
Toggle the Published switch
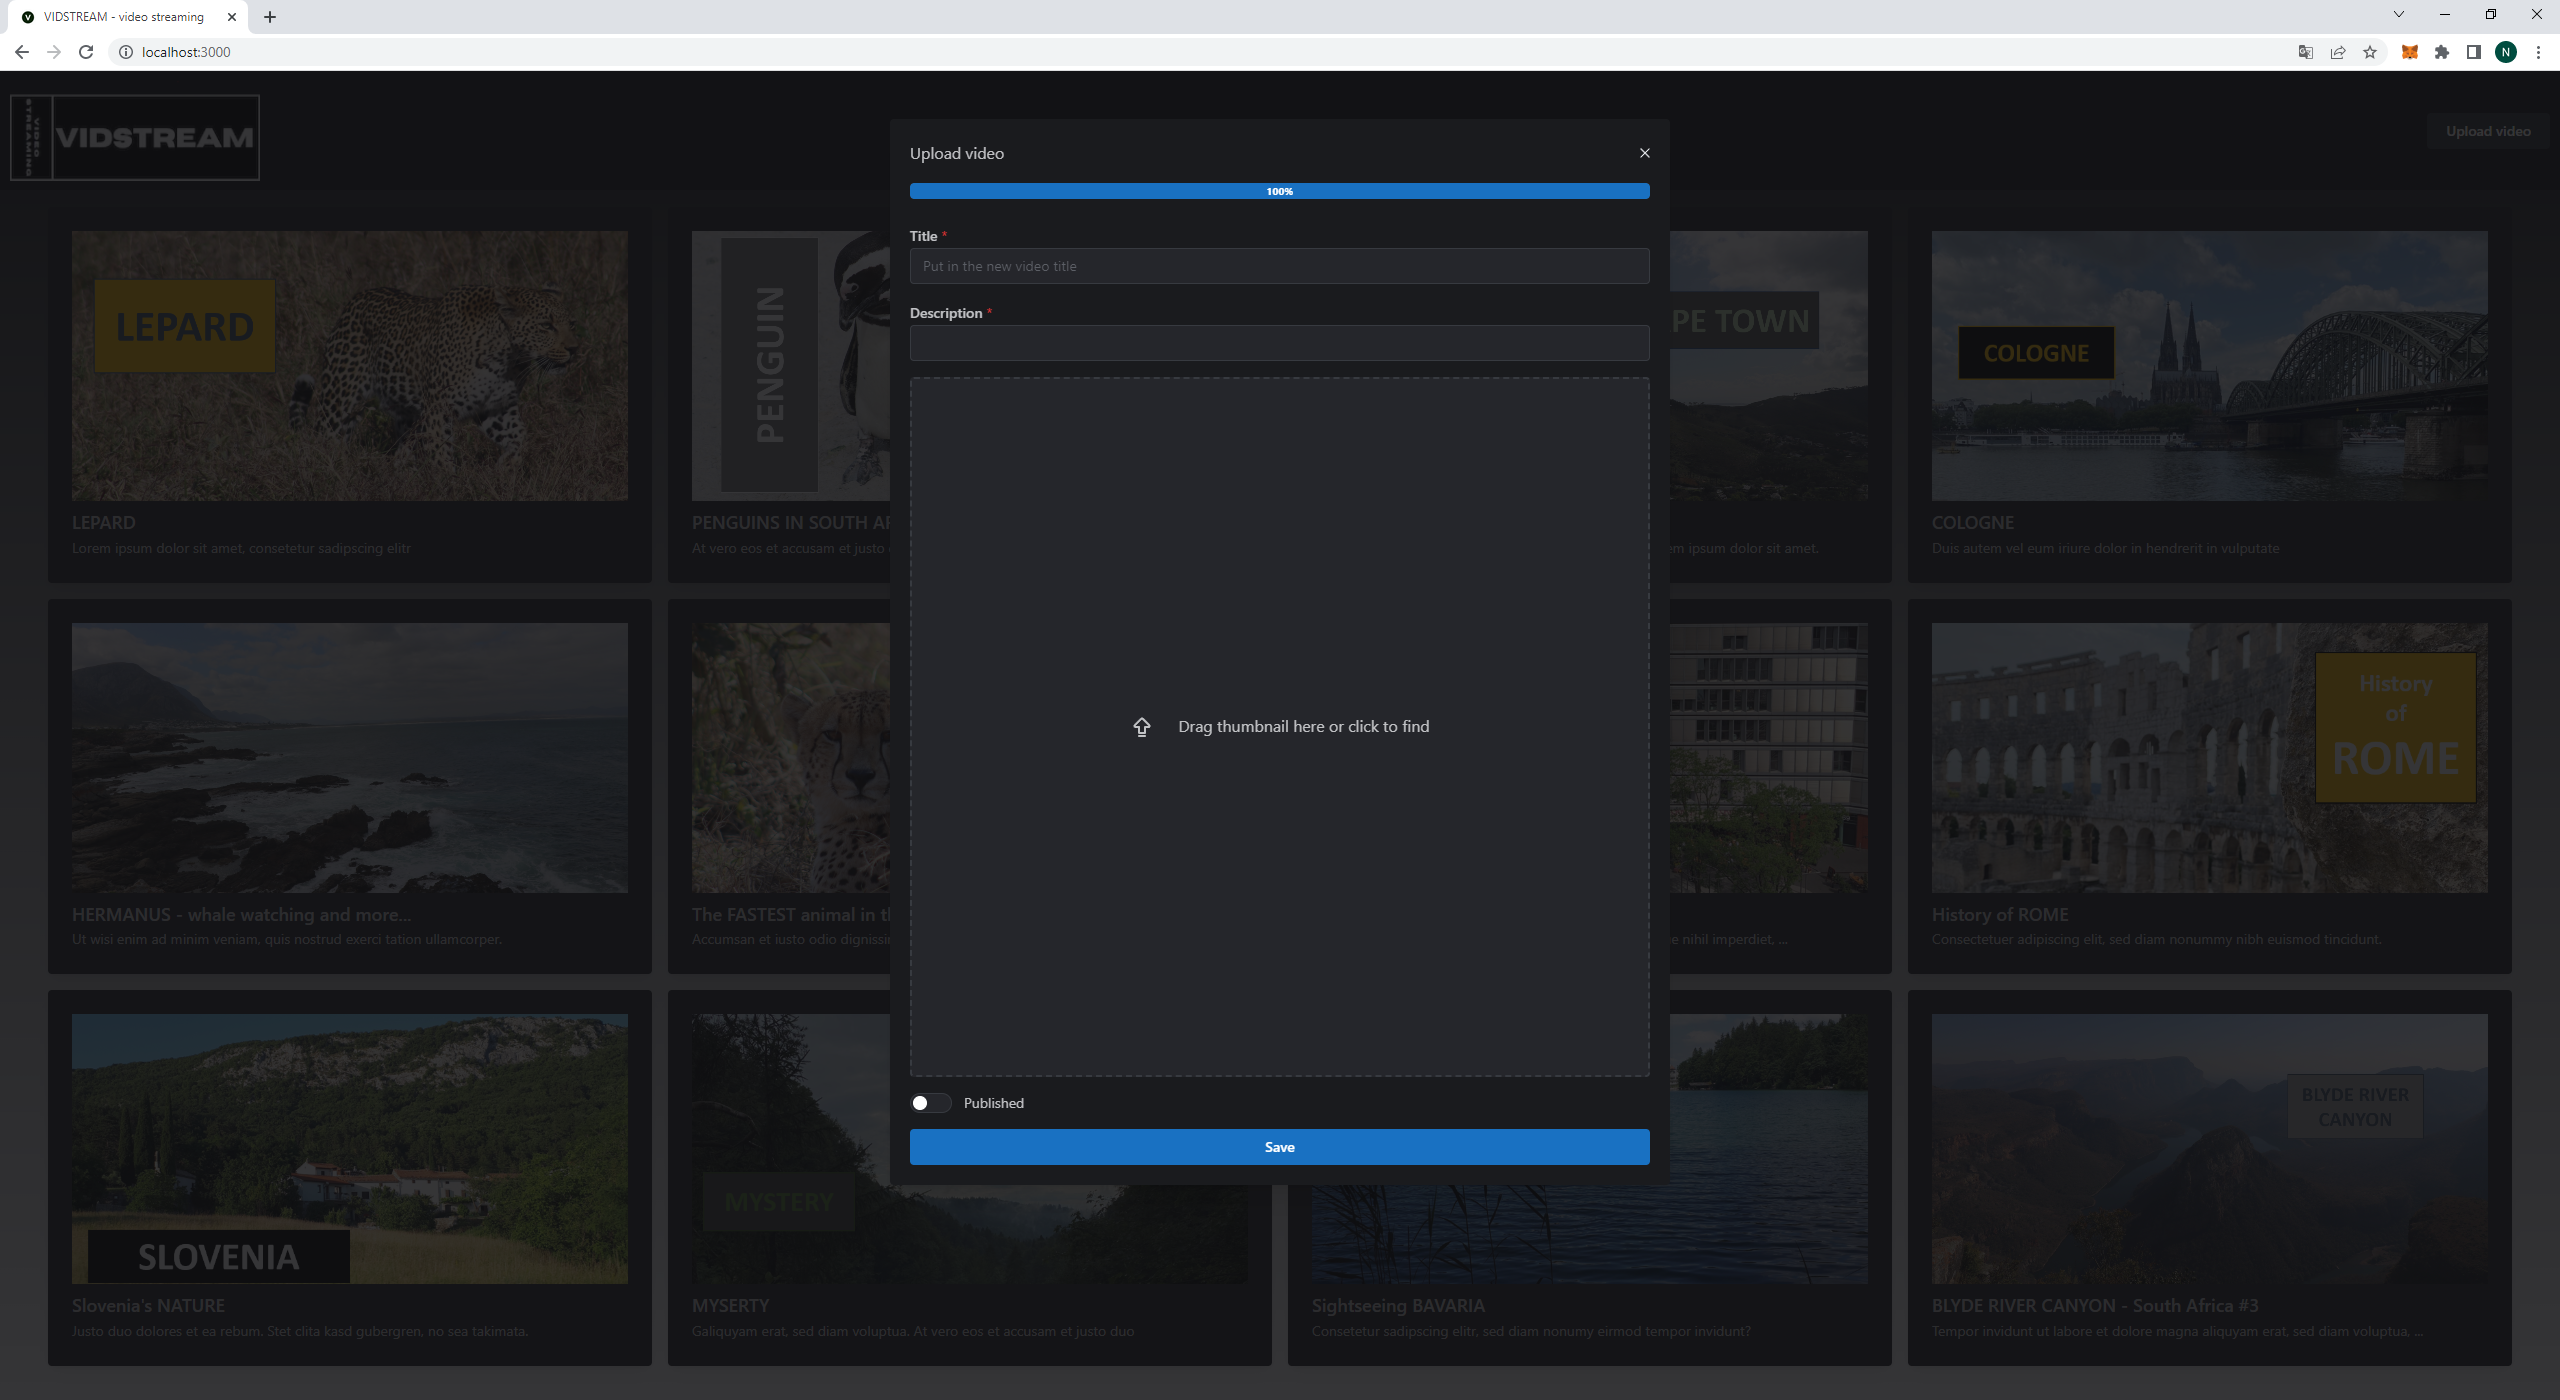930,1103
